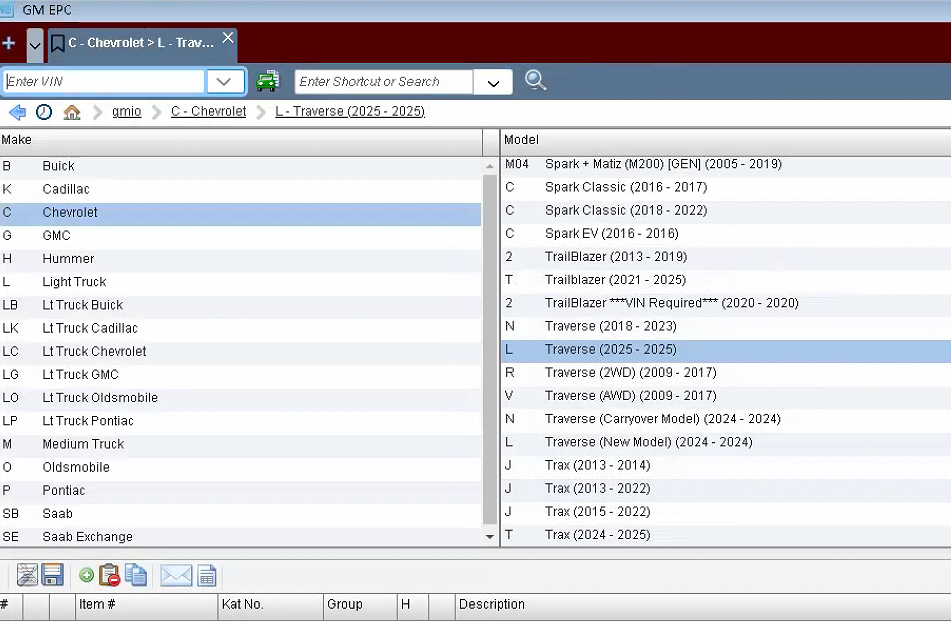This screenshot has width=951, height=621.
Task: Select the Lt Truck Oldsmobile row
Action: point(241,398)
